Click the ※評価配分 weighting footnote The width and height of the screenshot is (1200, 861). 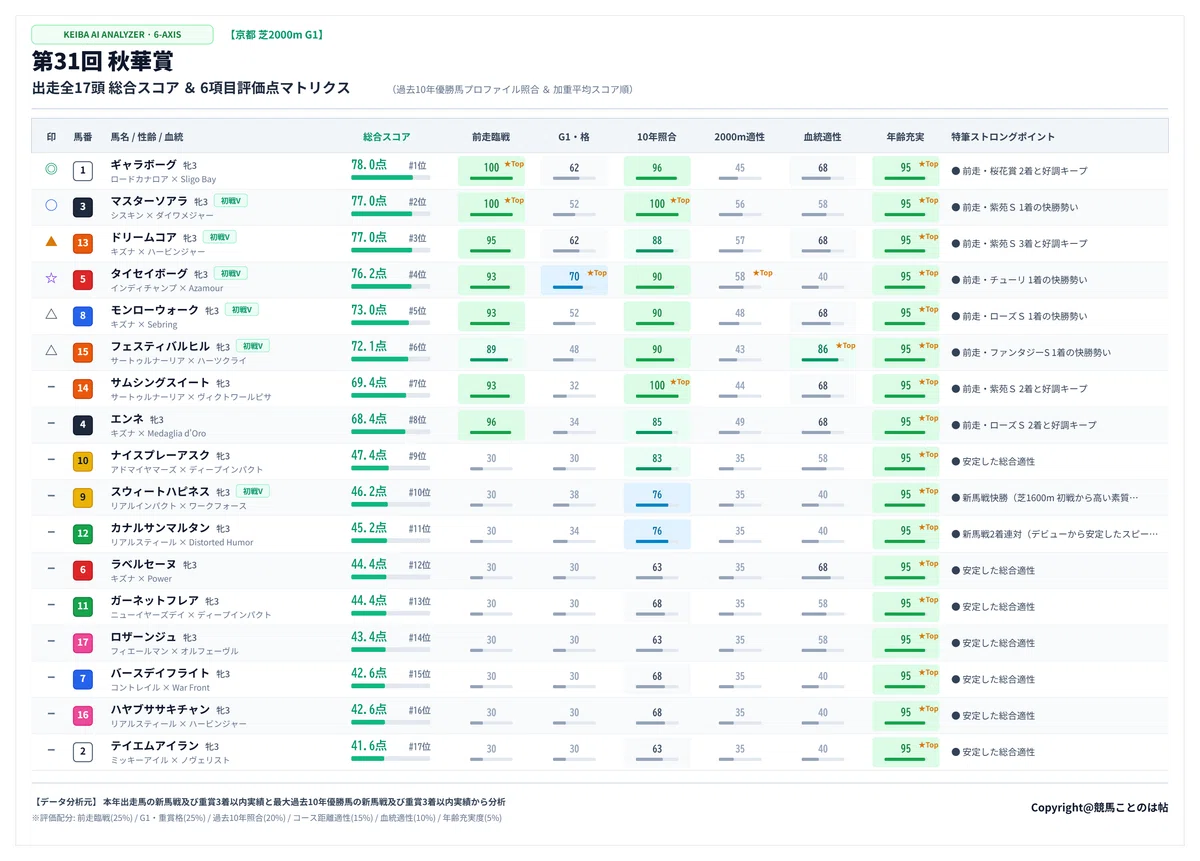(x=267, y=818)
